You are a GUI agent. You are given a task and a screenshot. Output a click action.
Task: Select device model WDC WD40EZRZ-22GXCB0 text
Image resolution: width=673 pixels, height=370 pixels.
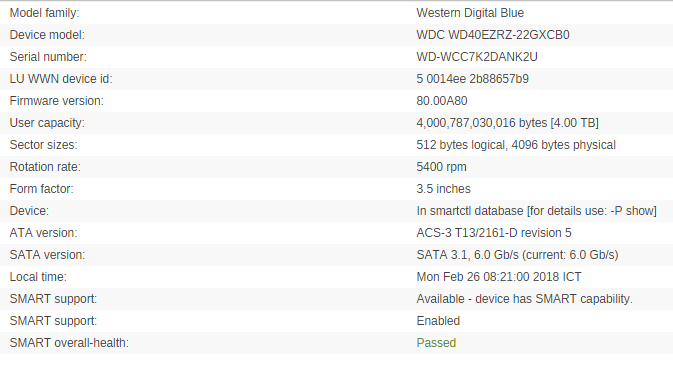[493, 35]
